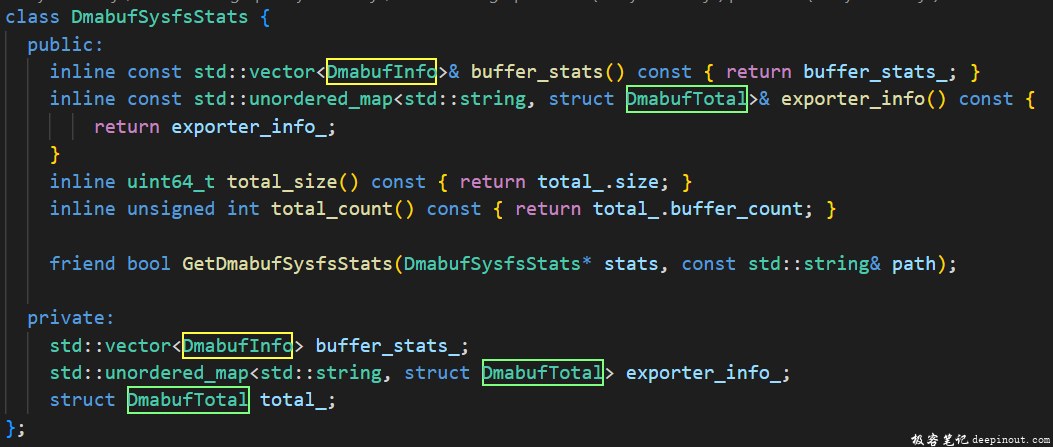Click the exporter_info() function name

point(863,99)
